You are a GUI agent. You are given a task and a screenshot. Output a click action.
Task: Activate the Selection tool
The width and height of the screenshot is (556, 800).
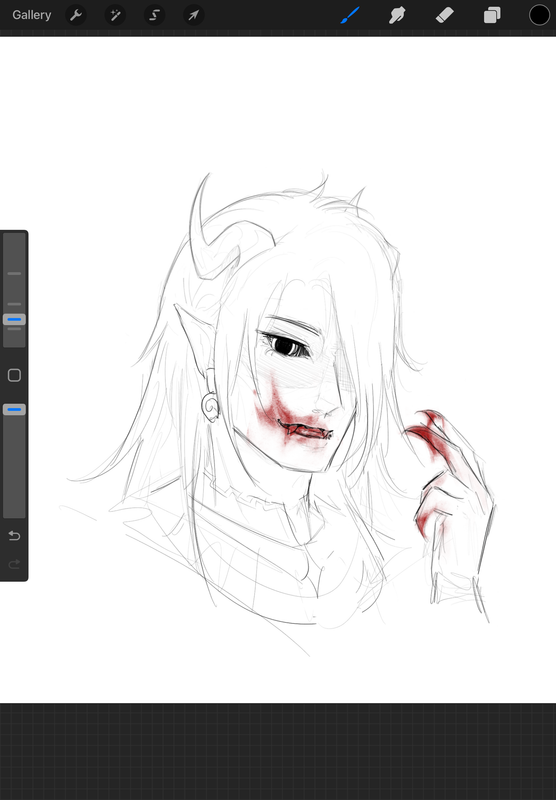[154, 15]
